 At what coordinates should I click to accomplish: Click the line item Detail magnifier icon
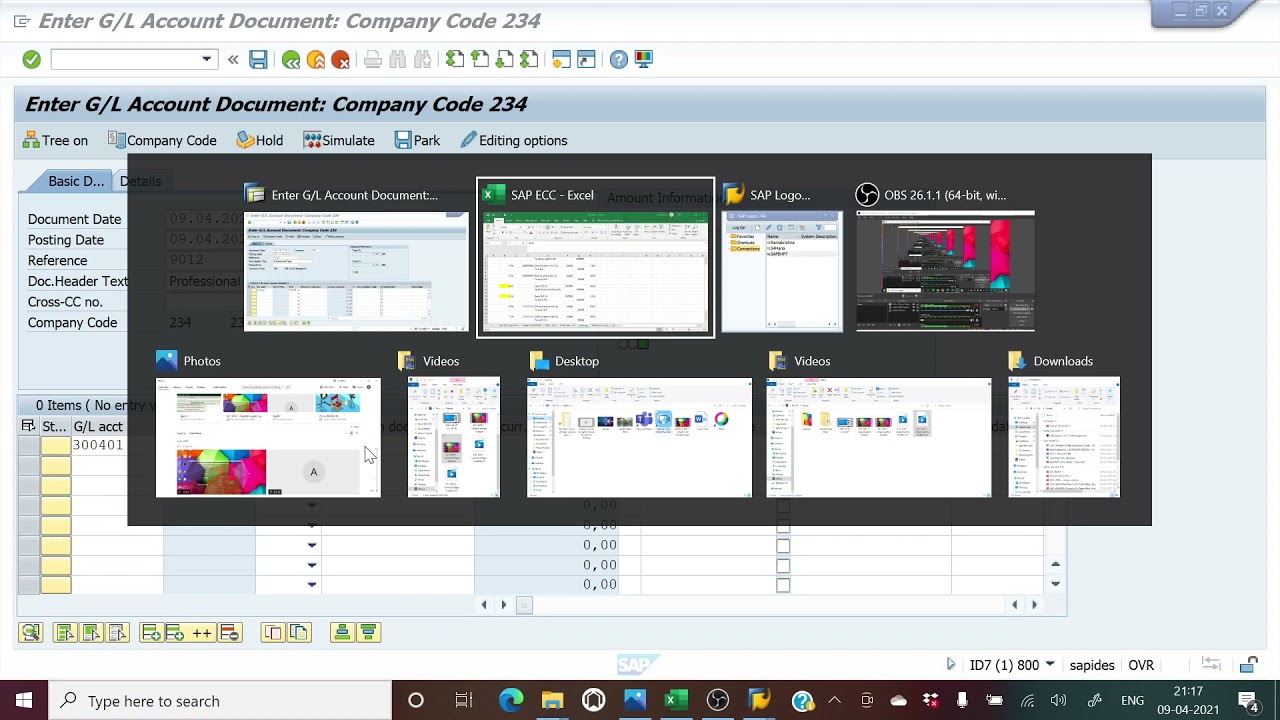31,633
